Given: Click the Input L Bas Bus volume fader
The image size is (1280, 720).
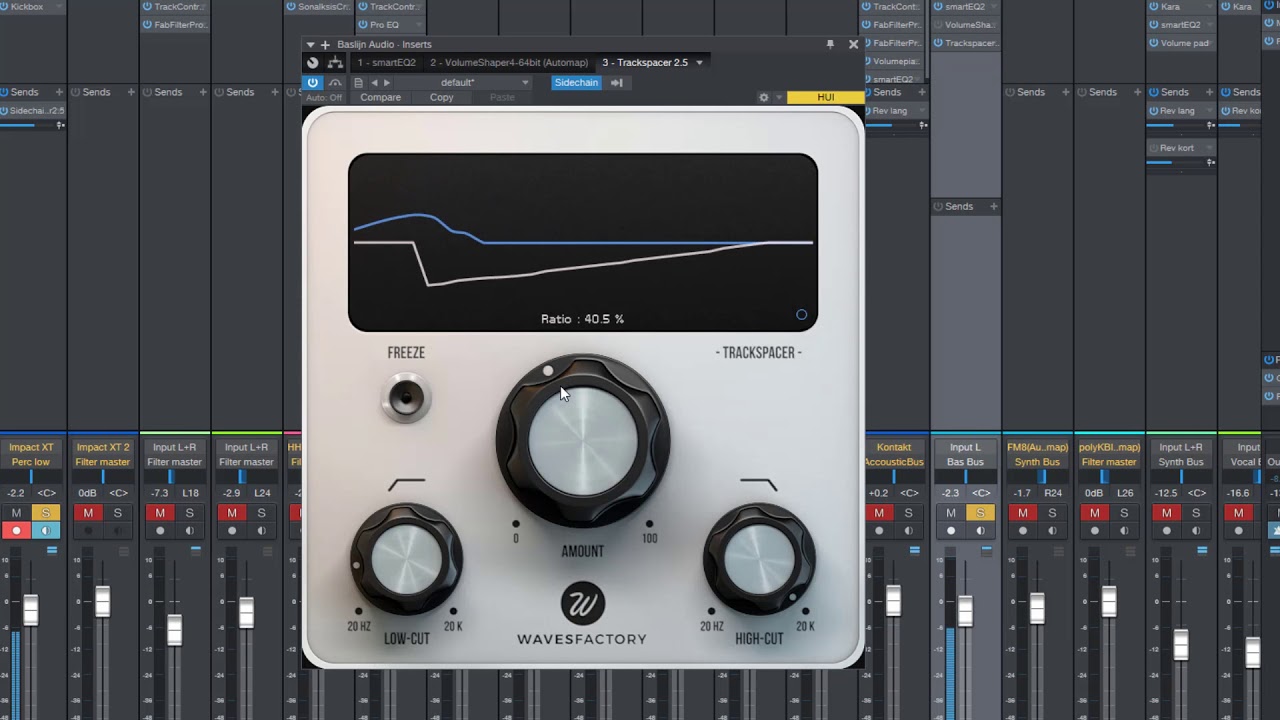Looking at the screenshot, I should point(965,610).
